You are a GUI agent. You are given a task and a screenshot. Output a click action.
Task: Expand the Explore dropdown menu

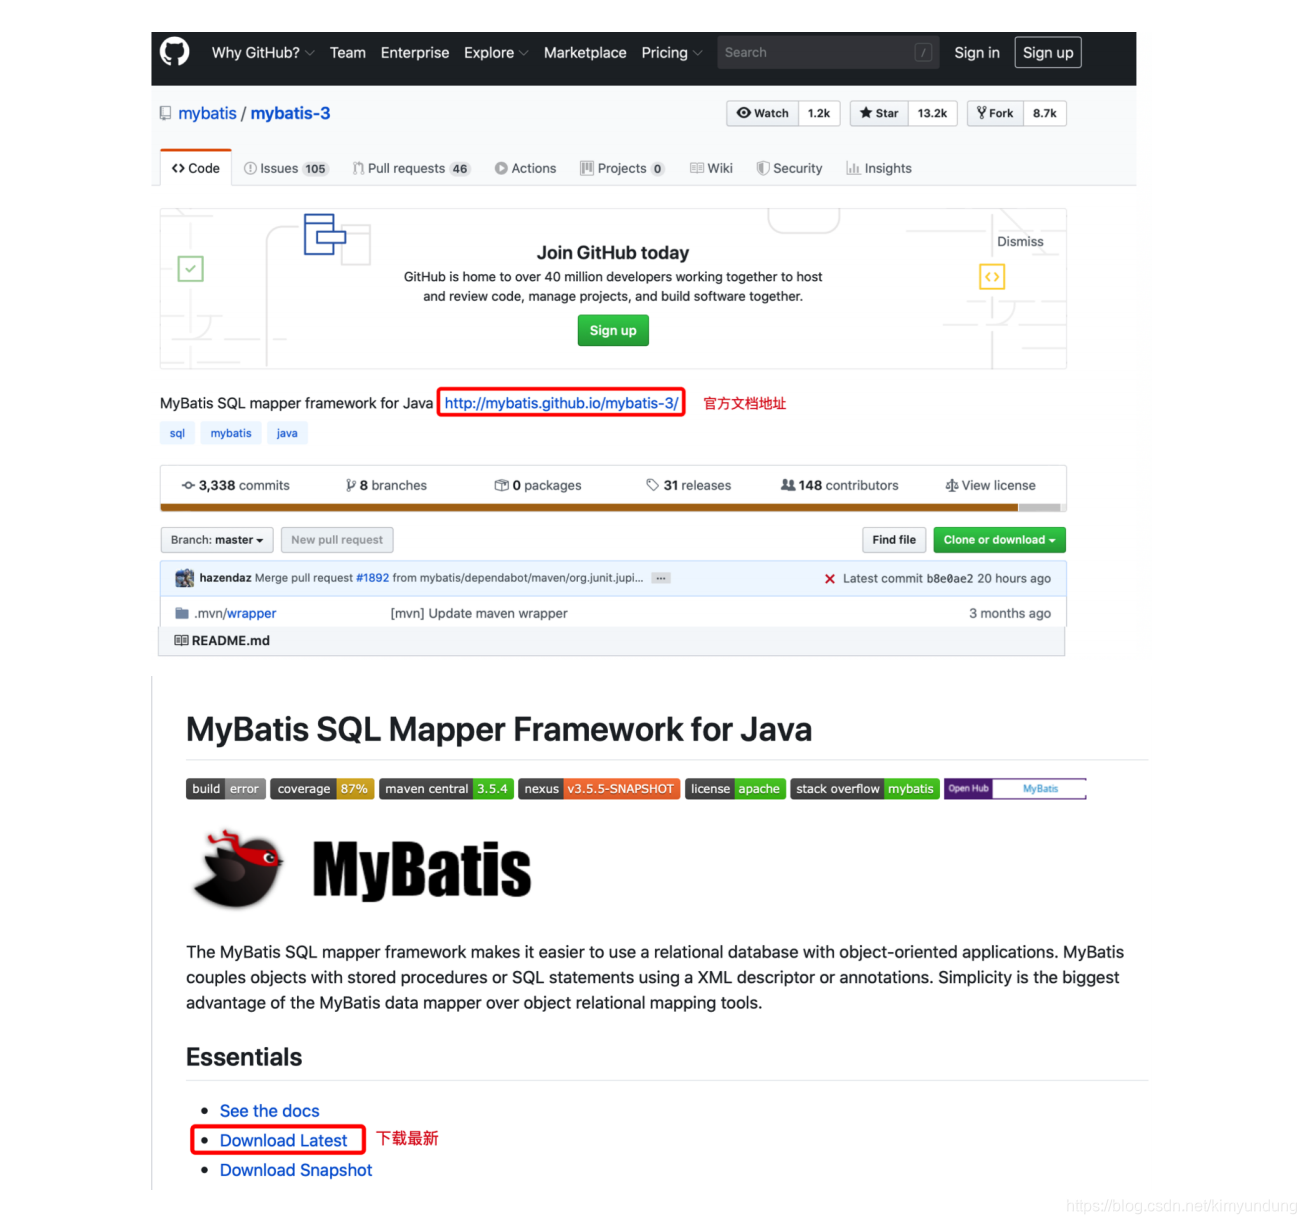coord(496,53)
